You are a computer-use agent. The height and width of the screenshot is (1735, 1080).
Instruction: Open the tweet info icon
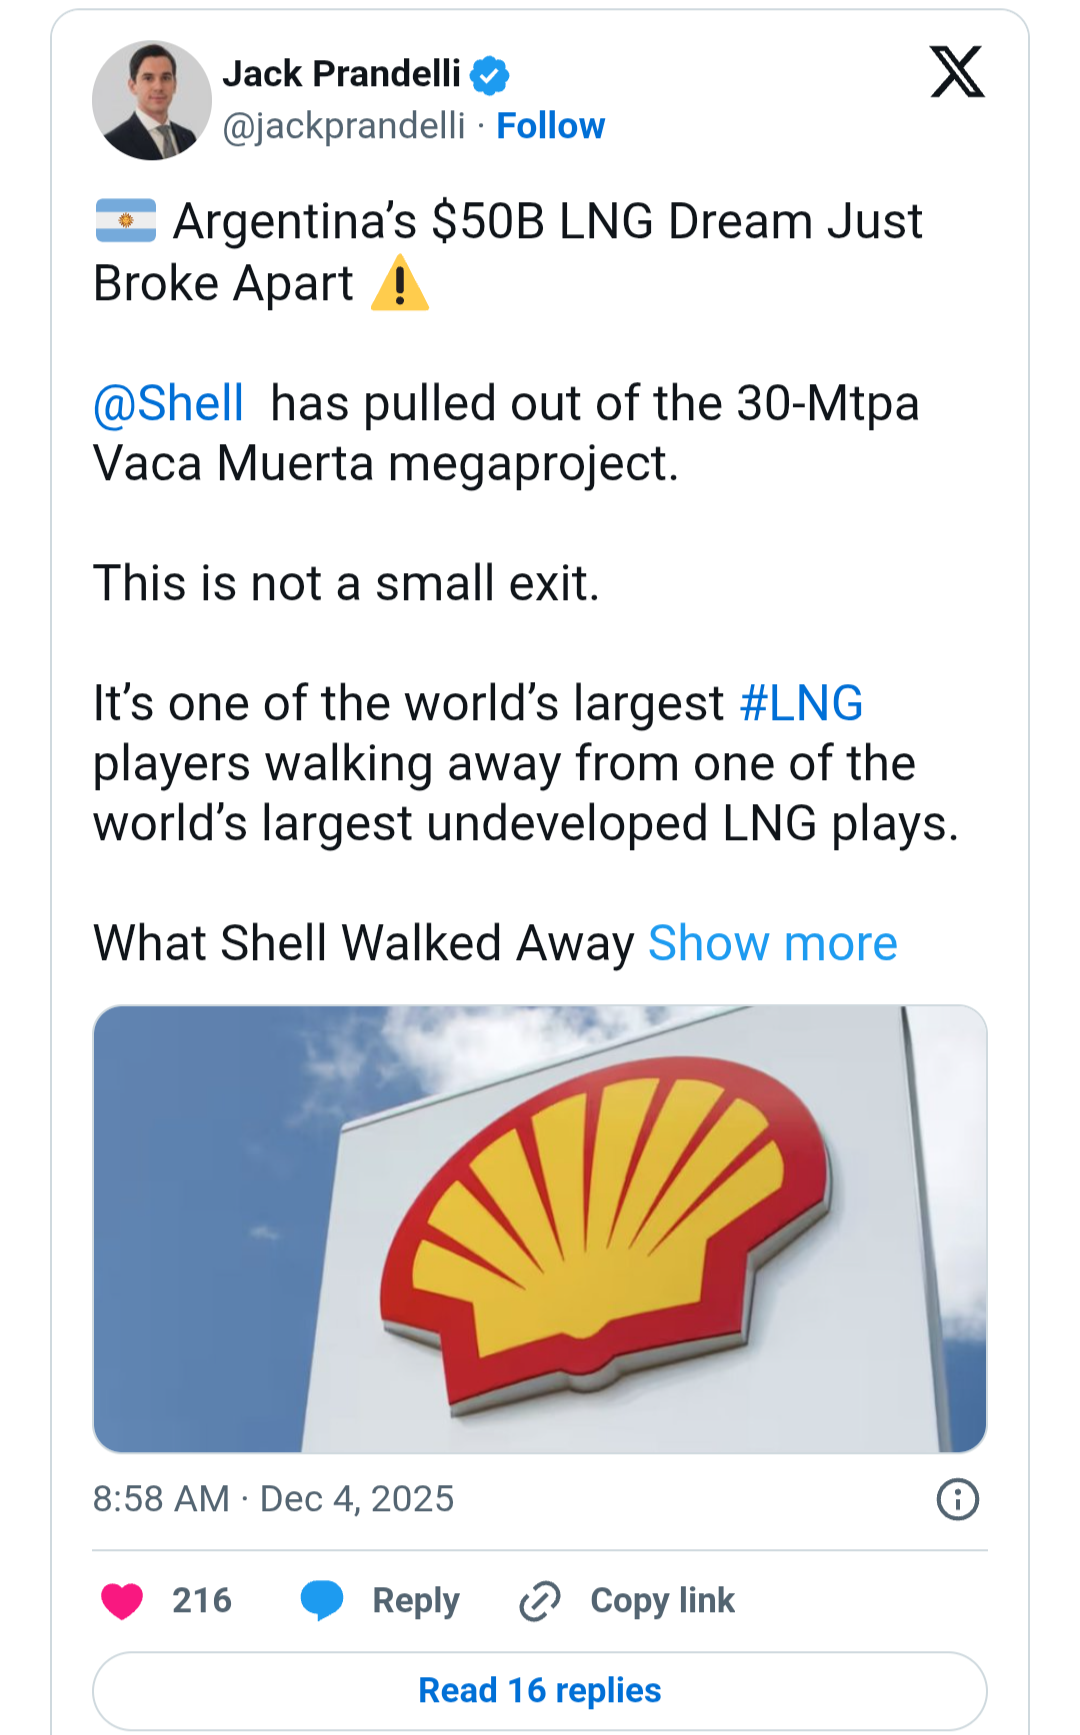coord(957,1499)
